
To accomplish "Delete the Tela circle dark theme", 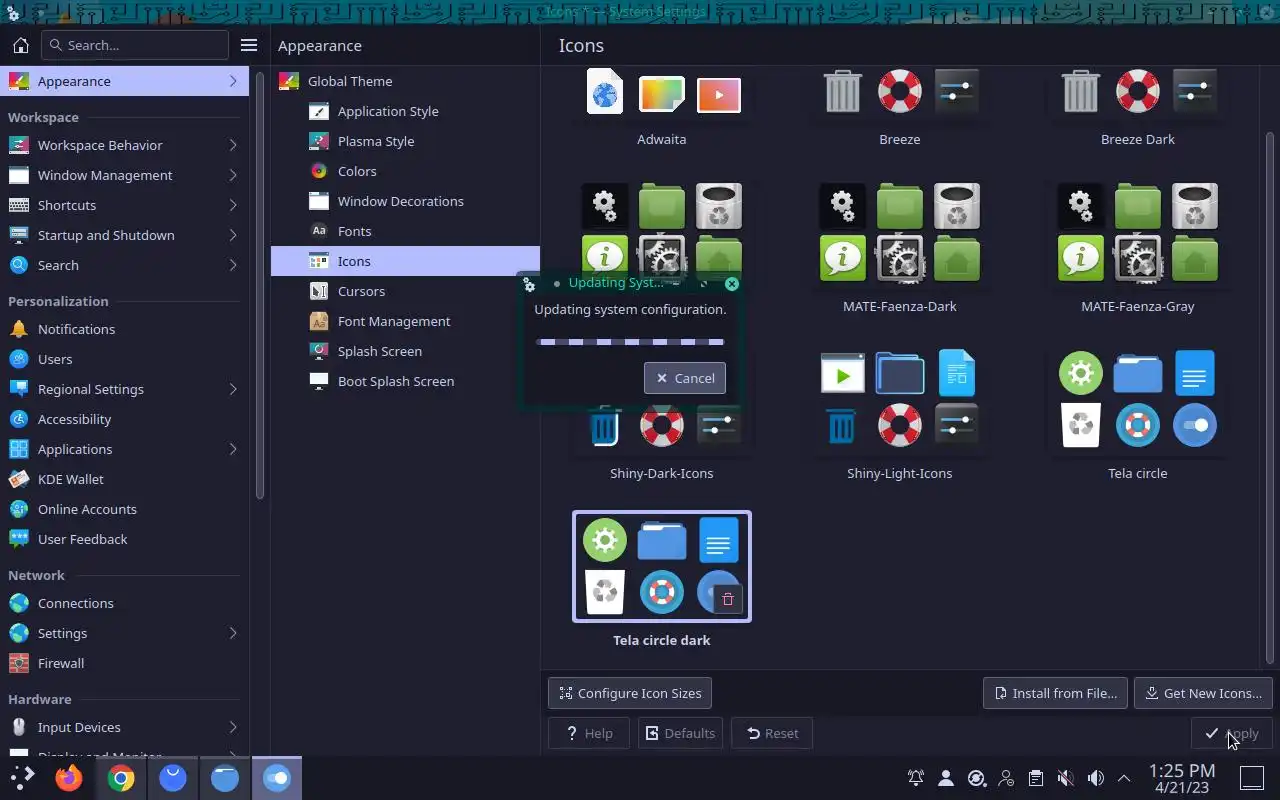I will tap(728, 599).
